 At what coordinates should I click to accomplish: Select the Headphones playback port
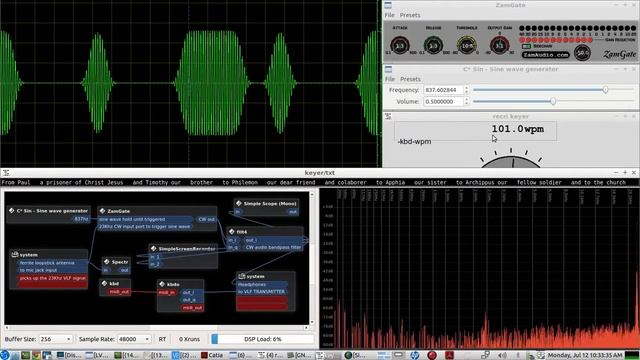pos(262,284)
